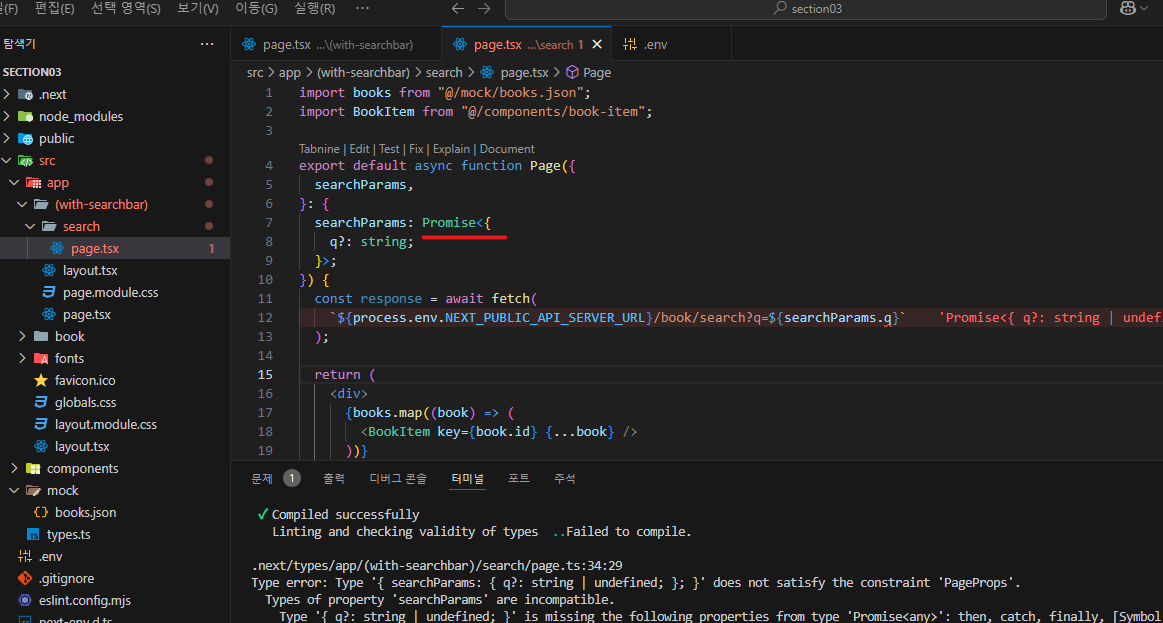Go back using the left arrow in title bar
This screenshot has width=1163, height=623.
pos(458,9)
